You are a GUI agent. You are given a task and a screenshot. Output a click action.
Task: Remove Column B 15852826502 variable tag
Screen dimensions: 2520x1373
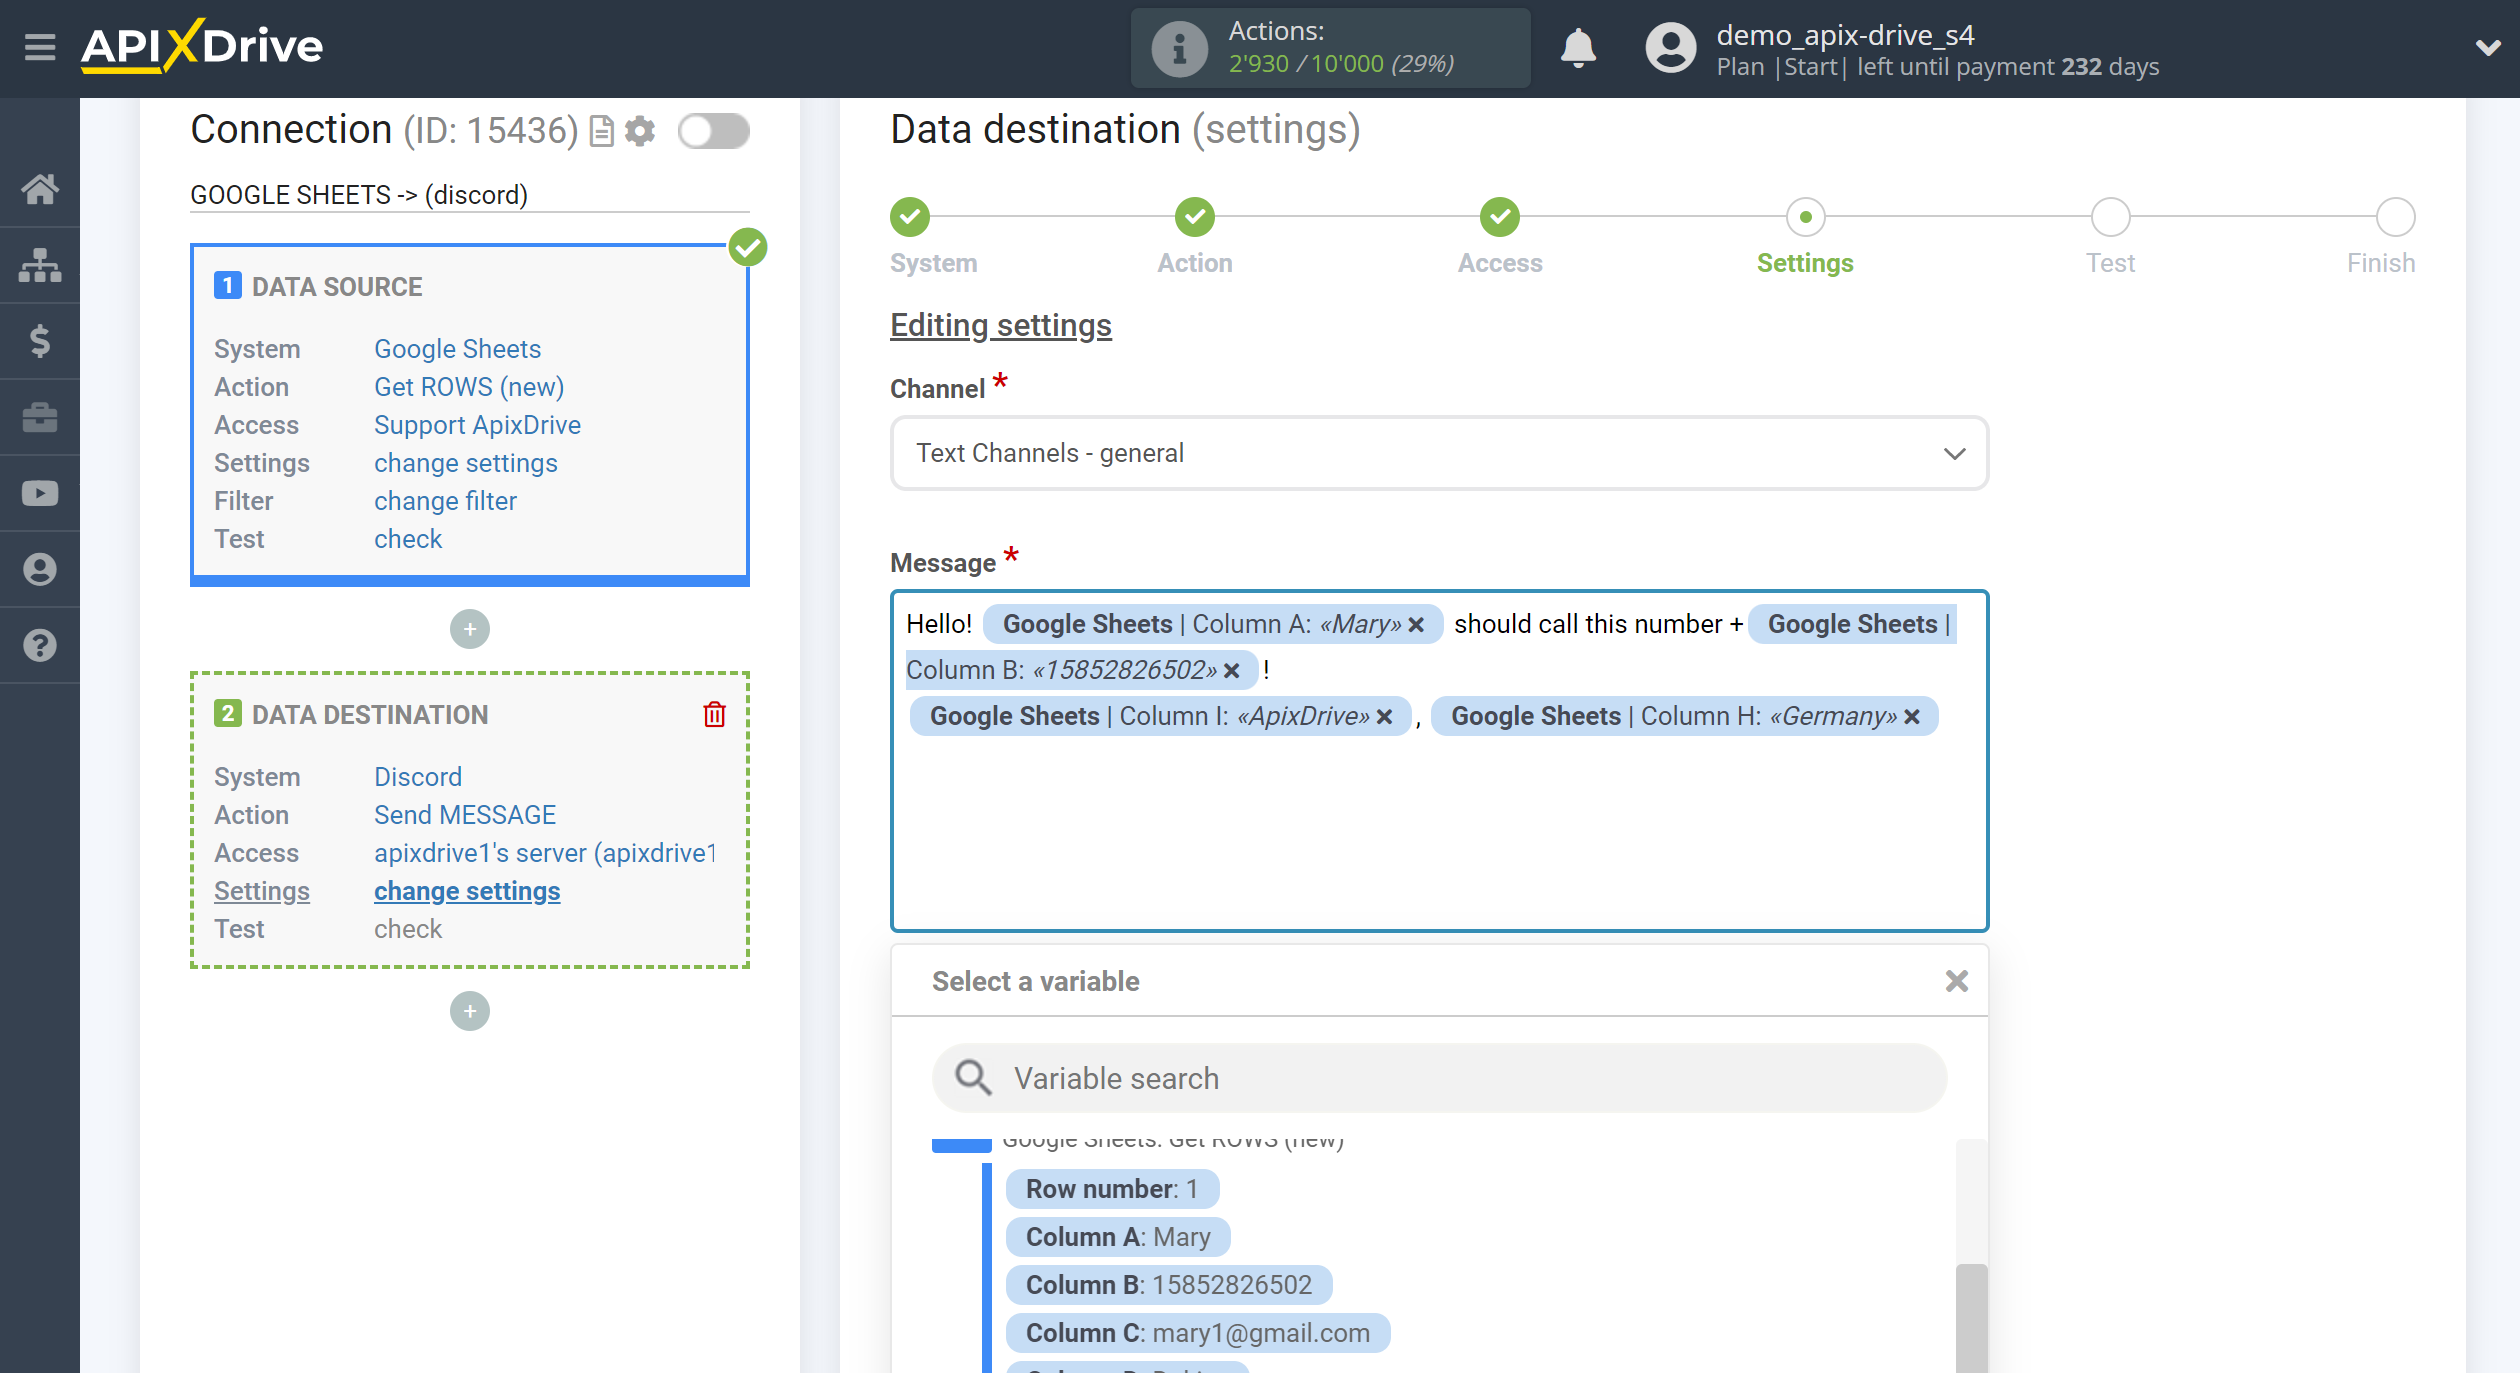(x=1232, y=671)
